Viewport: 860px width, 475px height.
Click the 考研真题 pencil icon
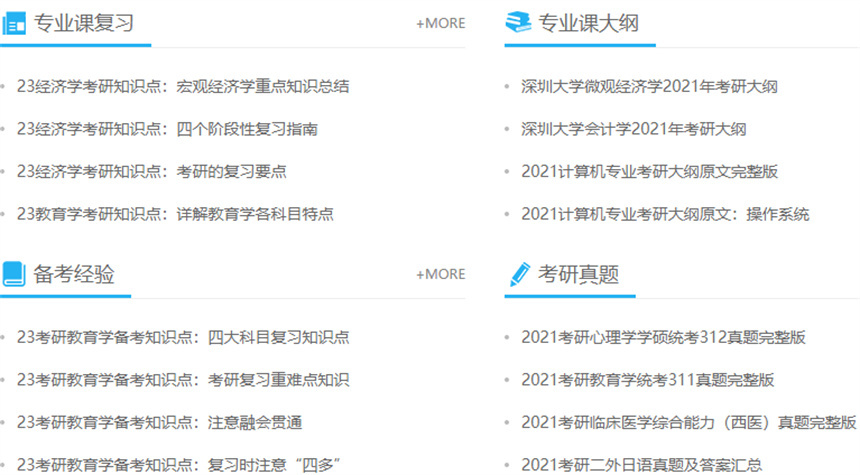(519, 274)
